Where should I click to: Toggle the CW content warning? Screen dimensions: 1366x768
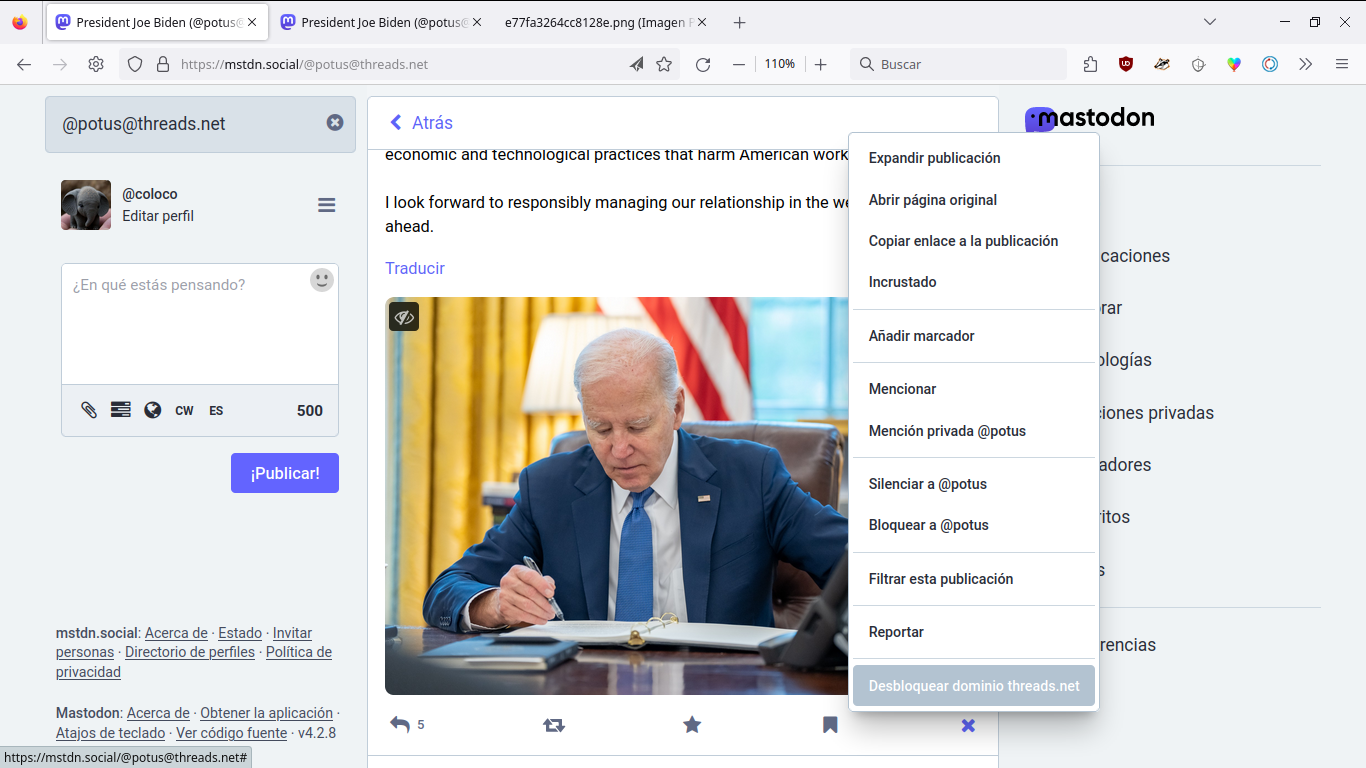click(x=184, y=411)
